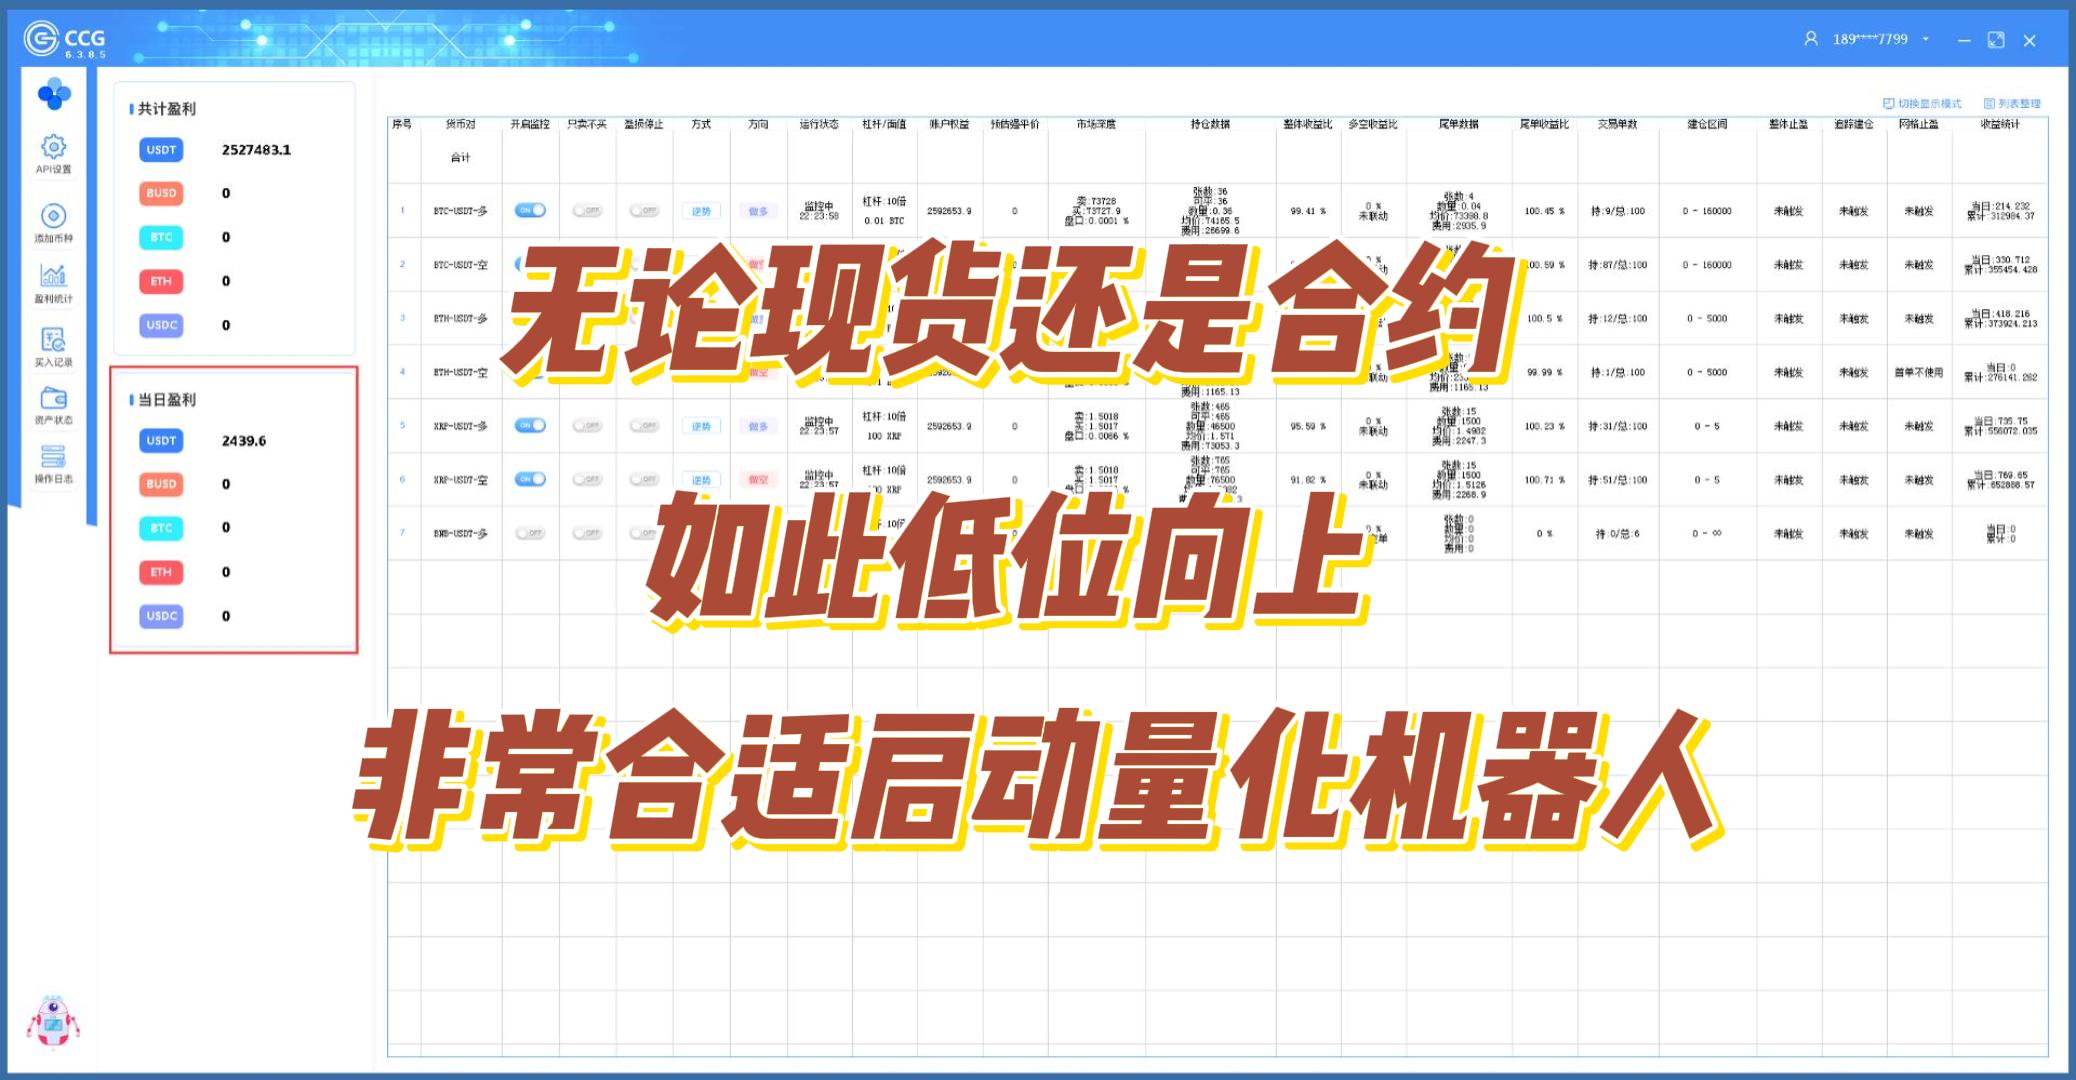The image size is (2076, 1080).
Task: Open 买入记录 buy records icon
Action: tap(53, 340)
